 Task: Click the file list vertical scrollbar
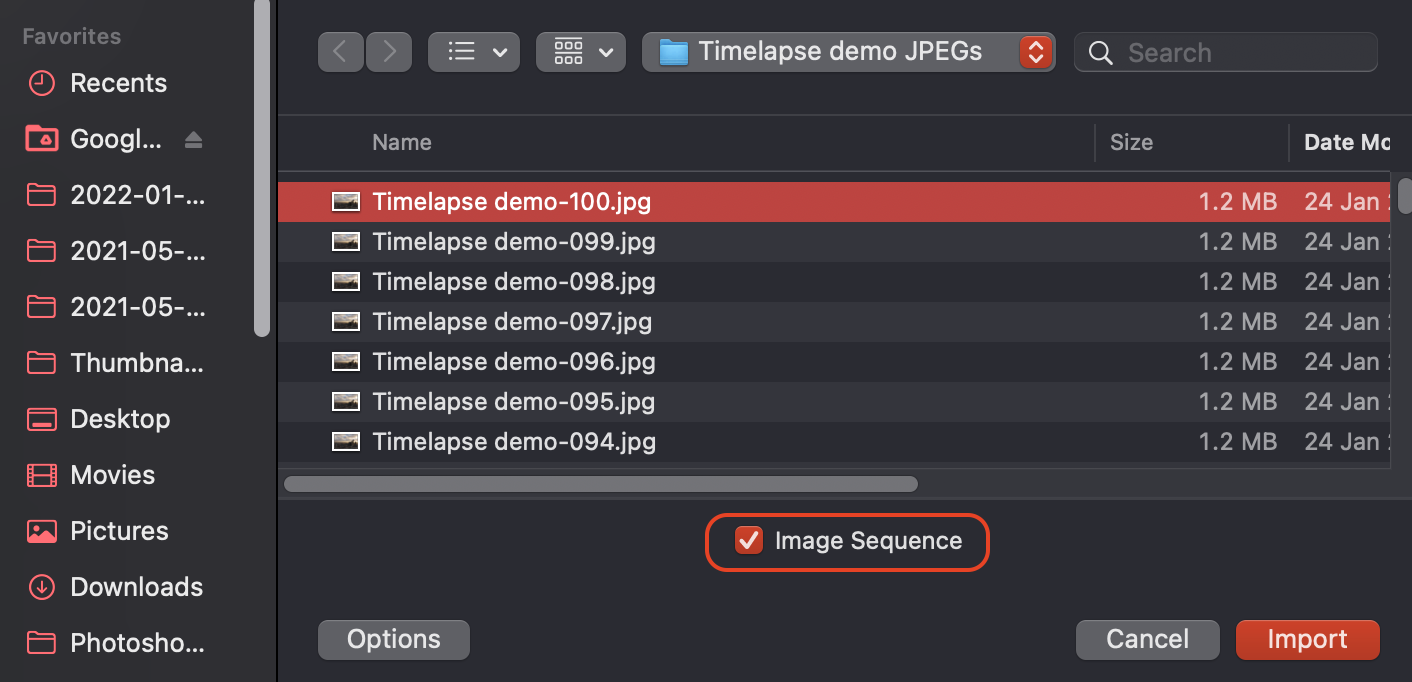coord(1405,195)
